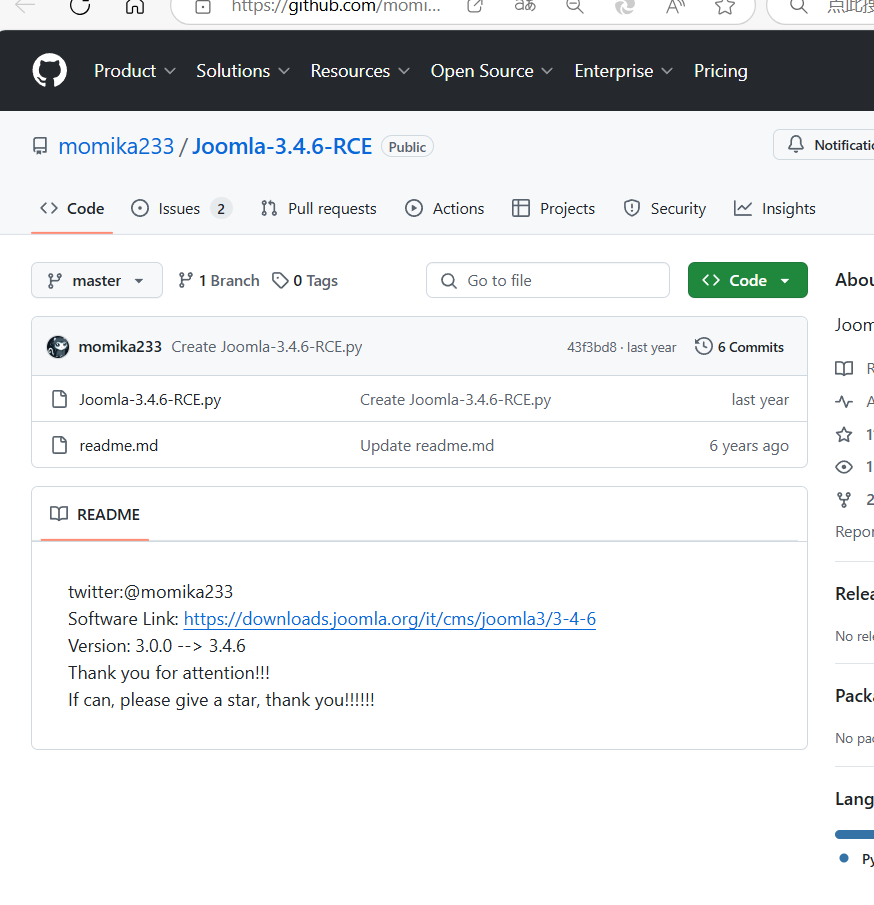Click the file icon beside readme.md
Image resolution: width=874 pixels, height=905 pixels.
click(59, 445)
